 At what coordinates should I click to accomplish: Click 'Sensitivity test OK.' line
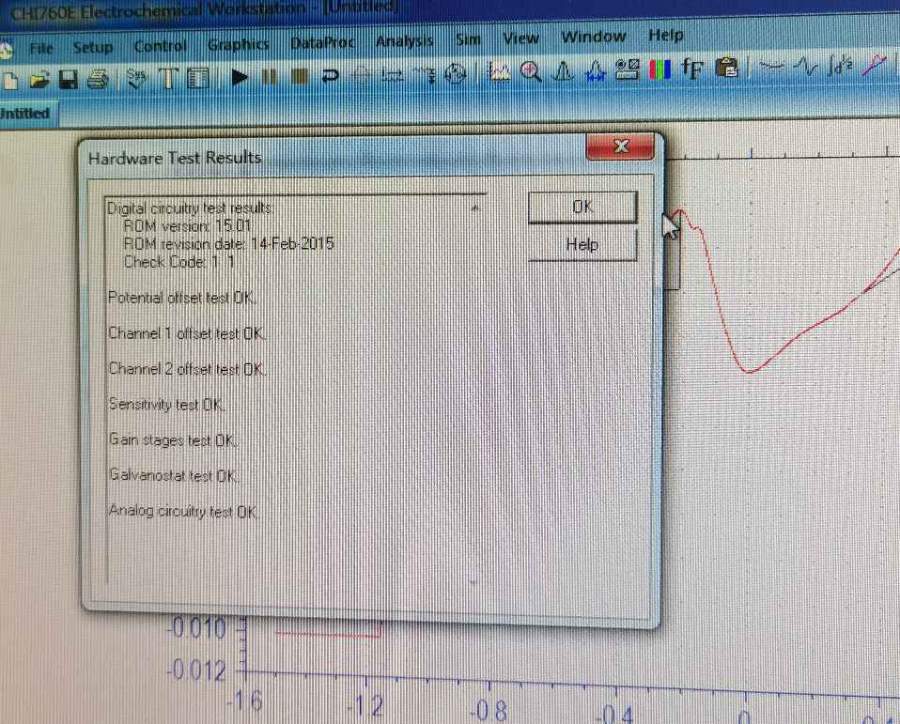[167, 404]
